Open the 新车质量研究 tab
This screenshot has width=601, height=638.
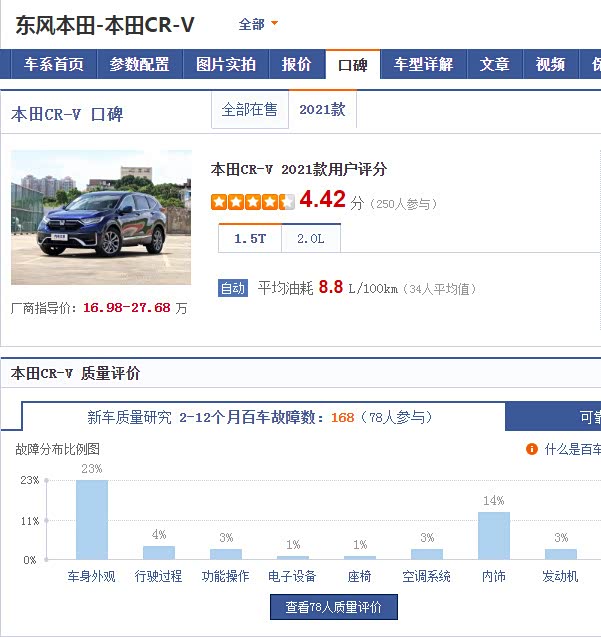point(263,417)
